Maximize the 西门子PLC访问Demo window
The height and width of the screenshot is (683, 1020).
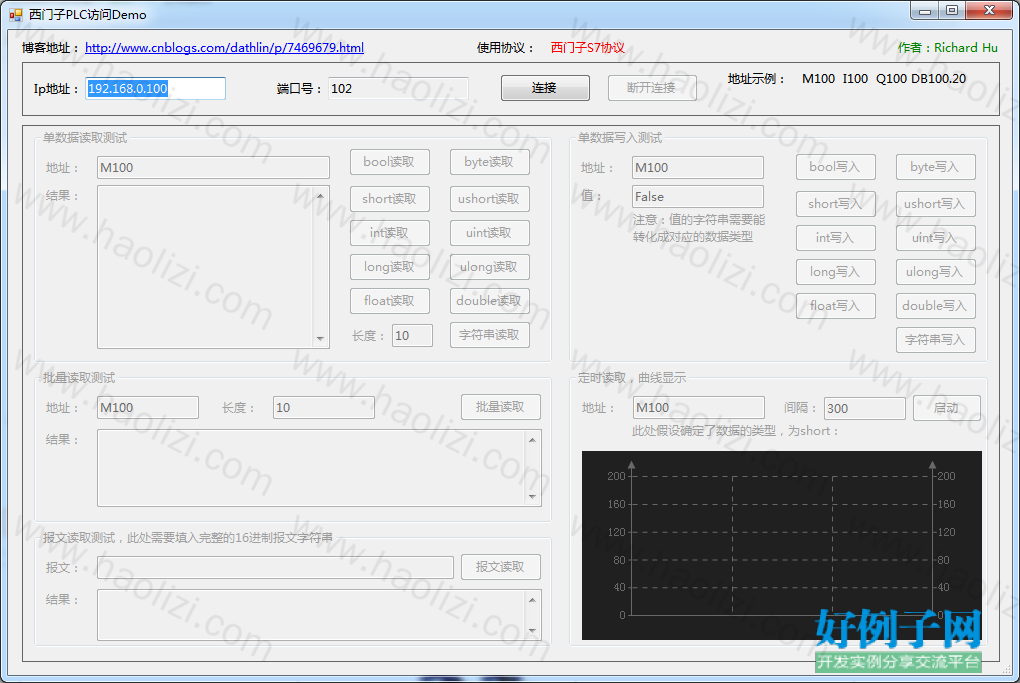click(x=952, y=11)
